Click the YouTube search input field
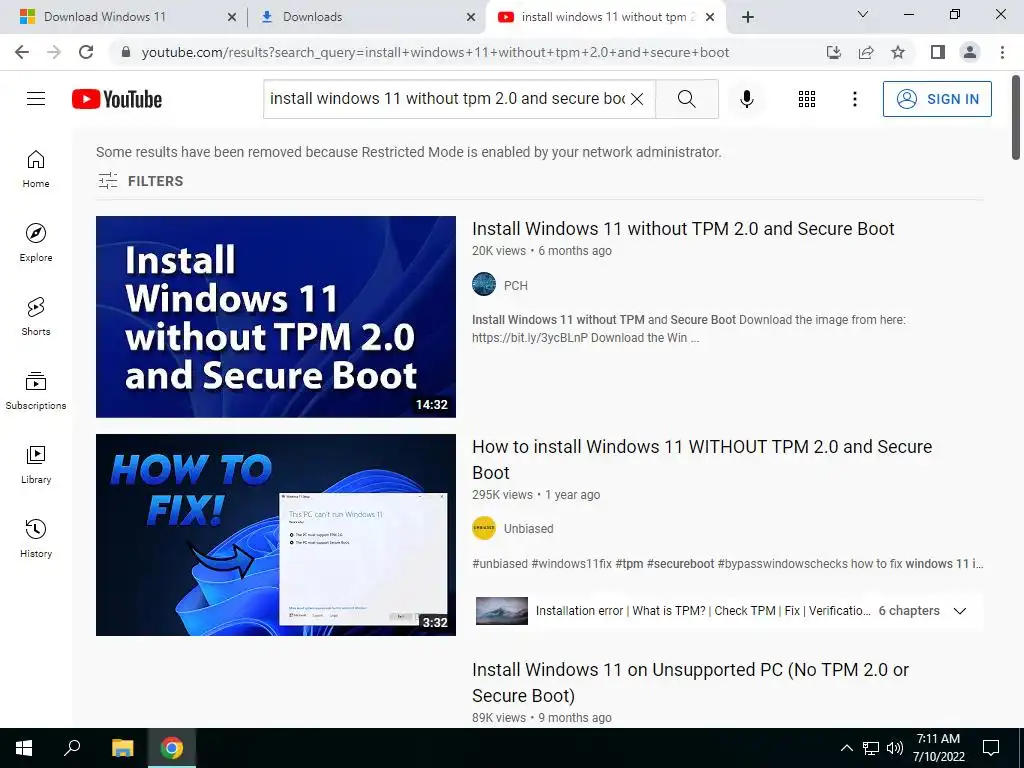 (448, 99)
